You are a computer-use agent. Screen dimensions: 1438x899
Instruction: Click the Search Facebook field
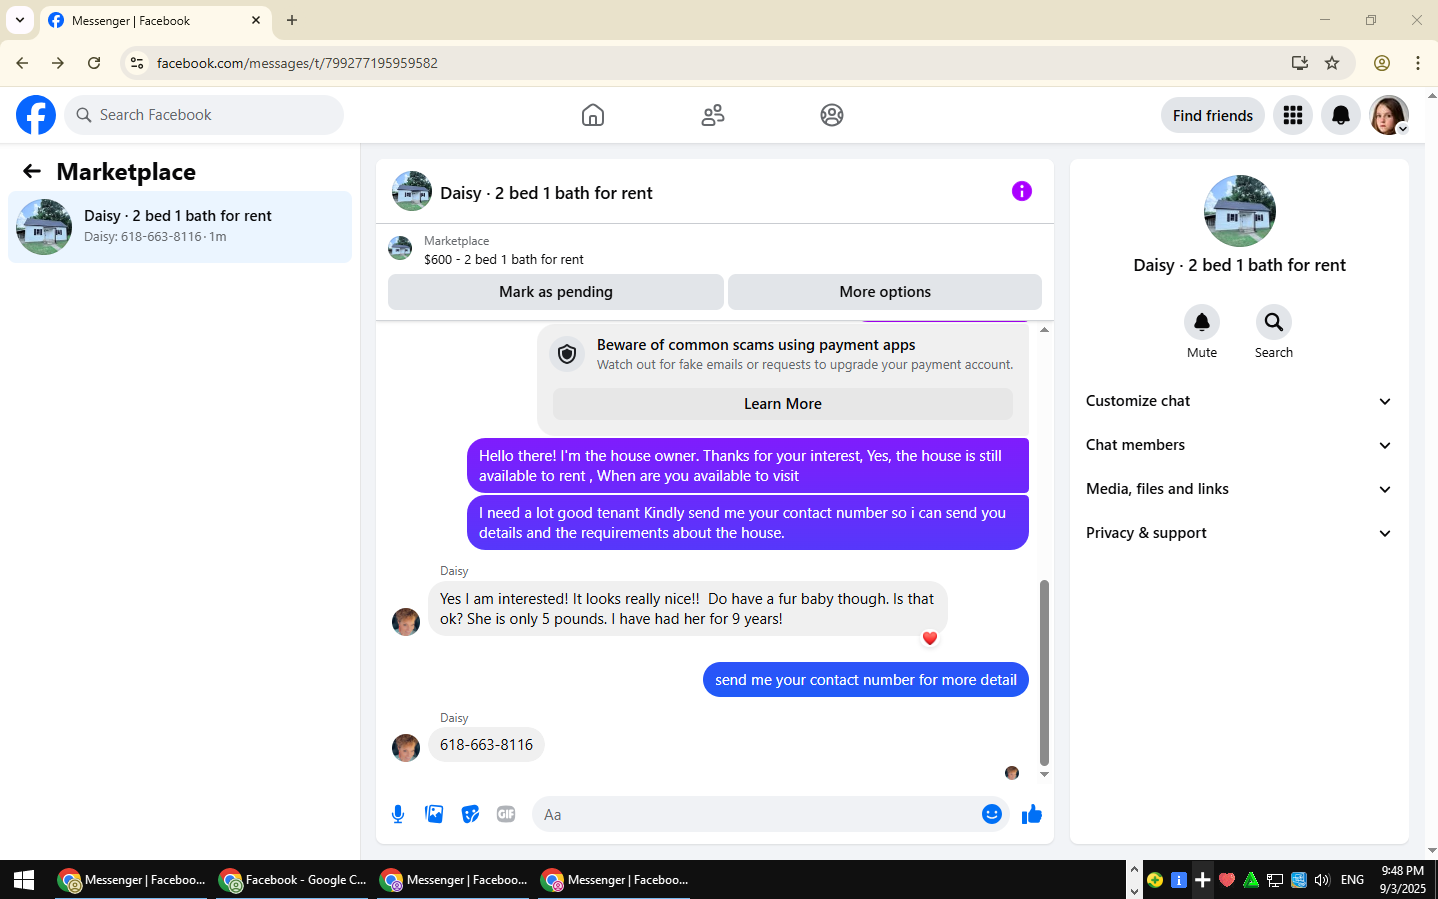[x=204, y=115]
